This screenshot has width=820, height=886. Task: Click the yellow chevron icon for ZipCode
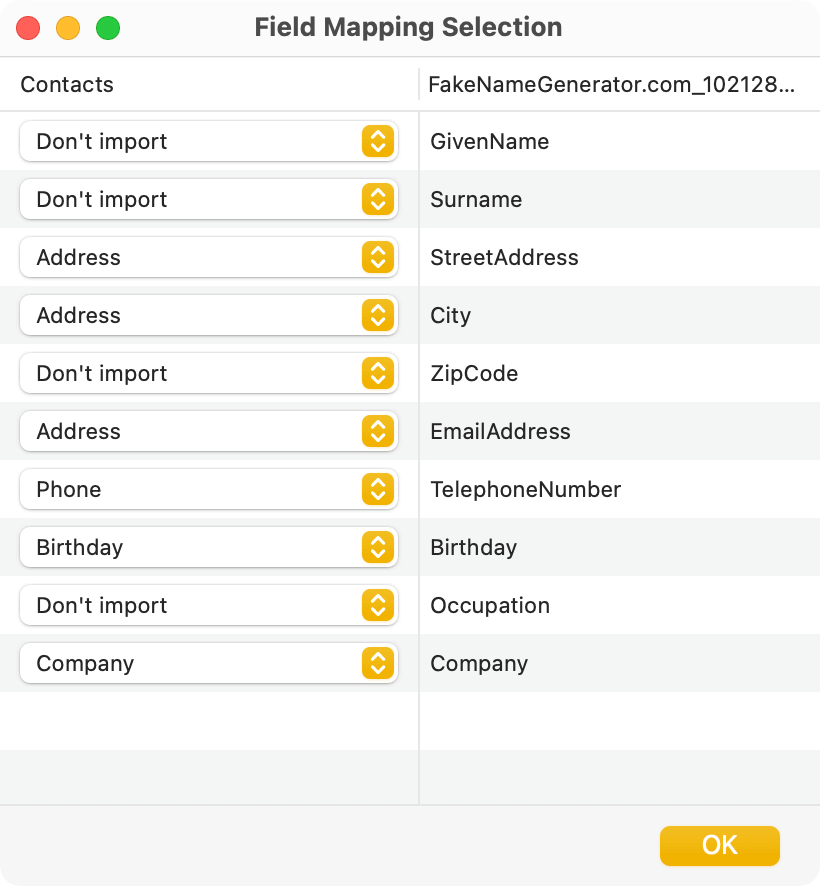[x=377, y=374]
